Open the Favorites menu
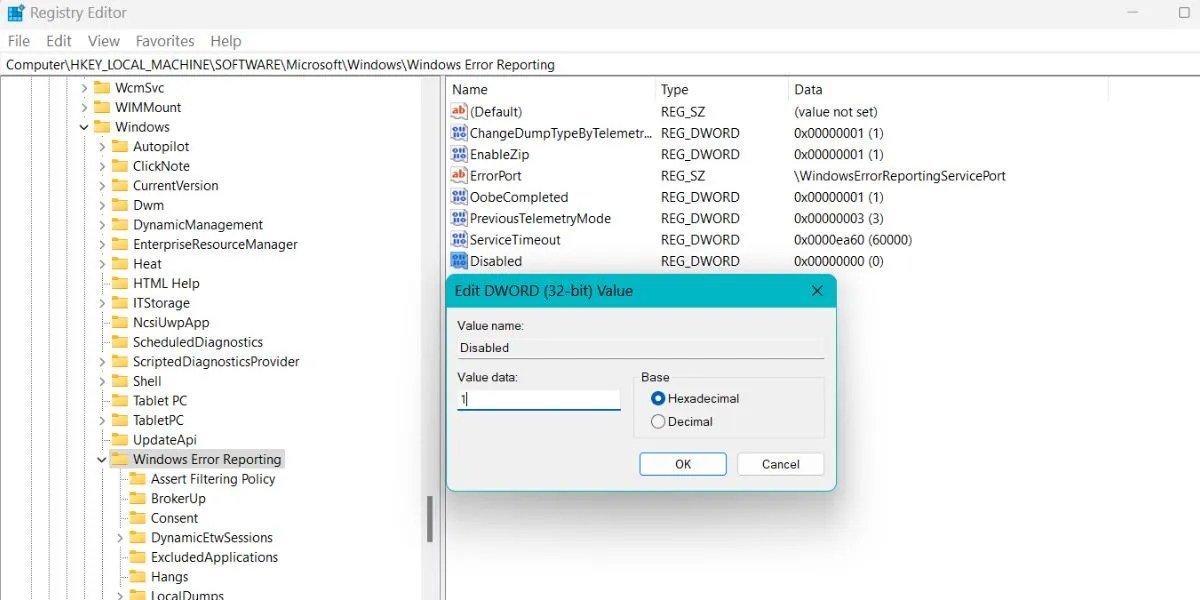 [x=164, y=41]
